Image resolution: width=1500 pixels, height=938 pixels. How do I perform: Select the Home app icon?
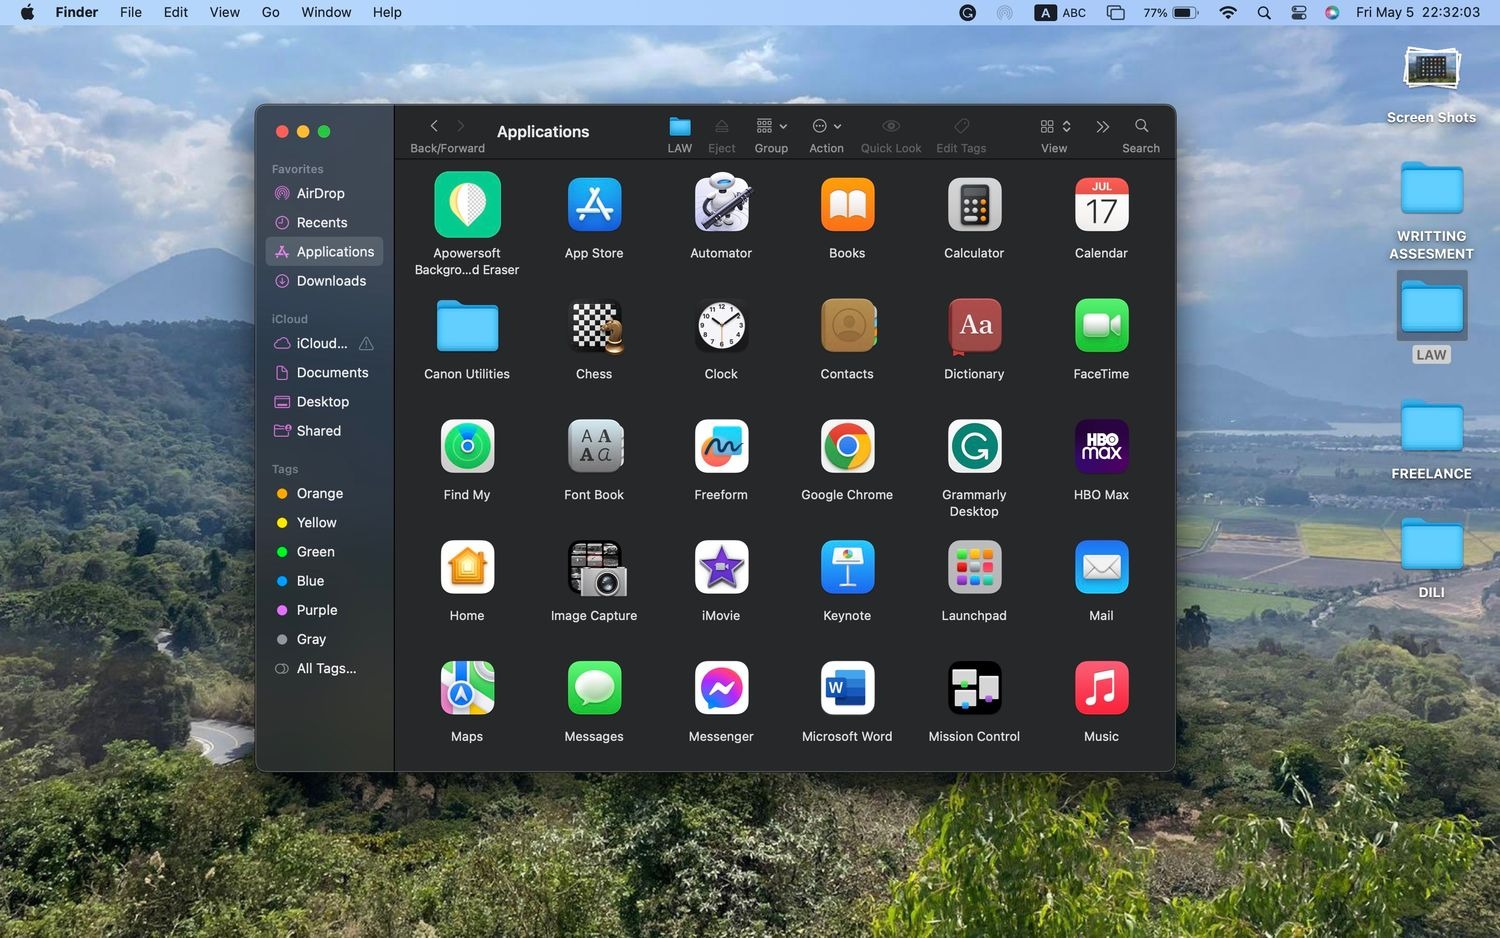(467, 567)
